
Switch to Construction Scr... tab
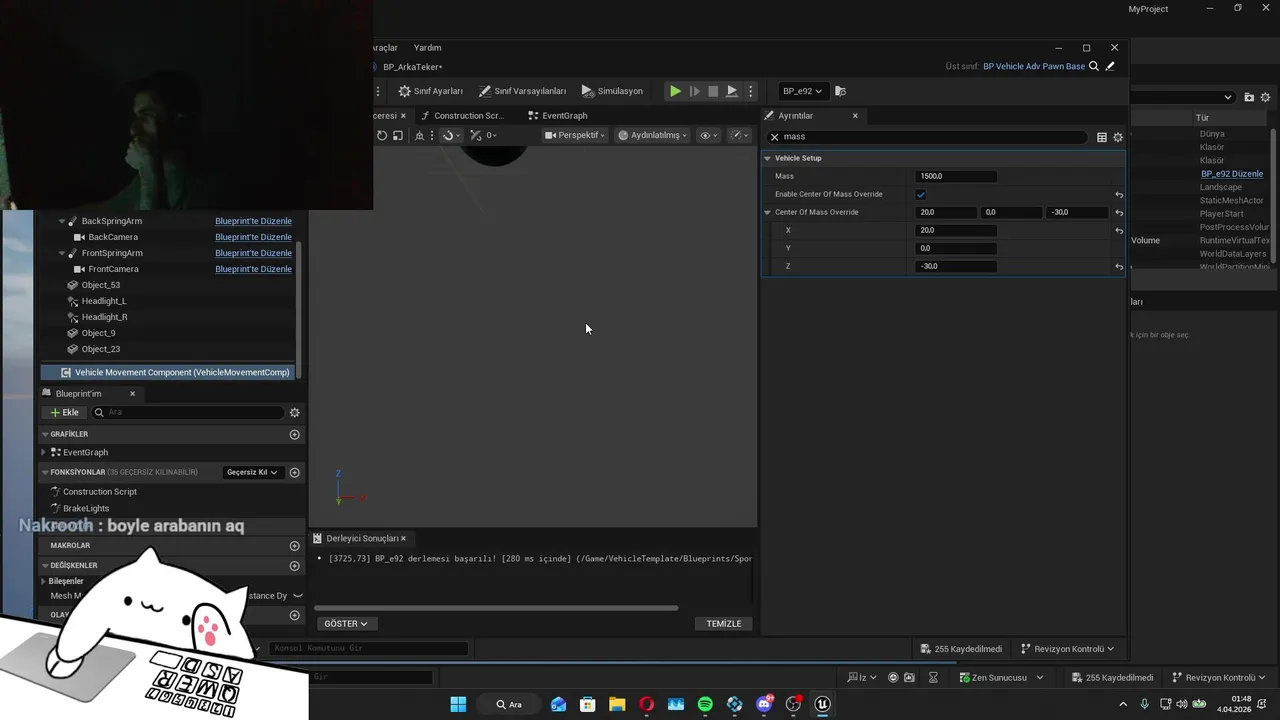click(462, 116)
